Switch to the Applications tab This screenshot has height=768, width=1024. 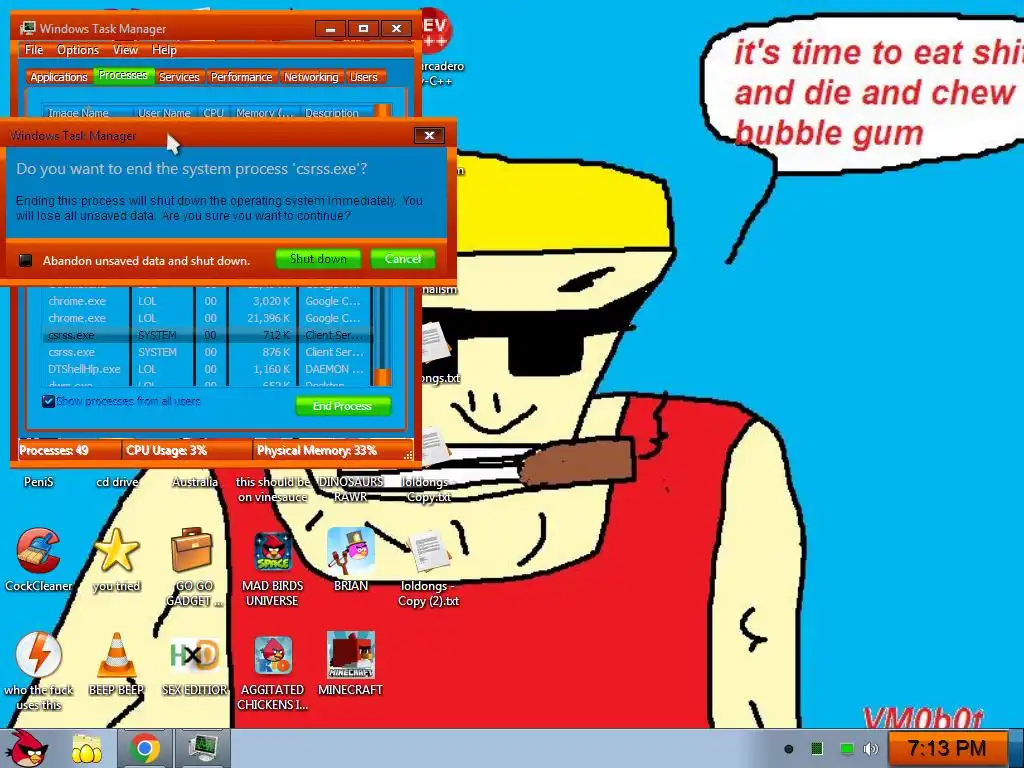(59, 77)
